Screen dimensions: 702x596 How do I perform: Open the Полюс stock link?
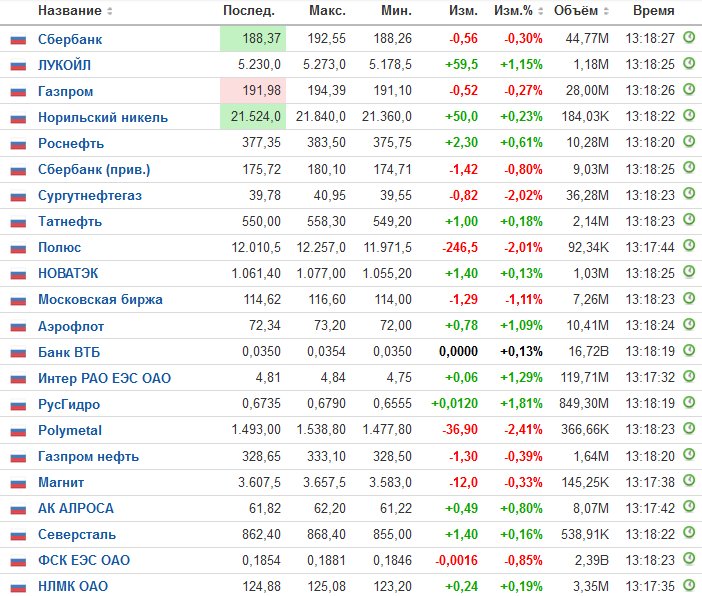(60, 248)
